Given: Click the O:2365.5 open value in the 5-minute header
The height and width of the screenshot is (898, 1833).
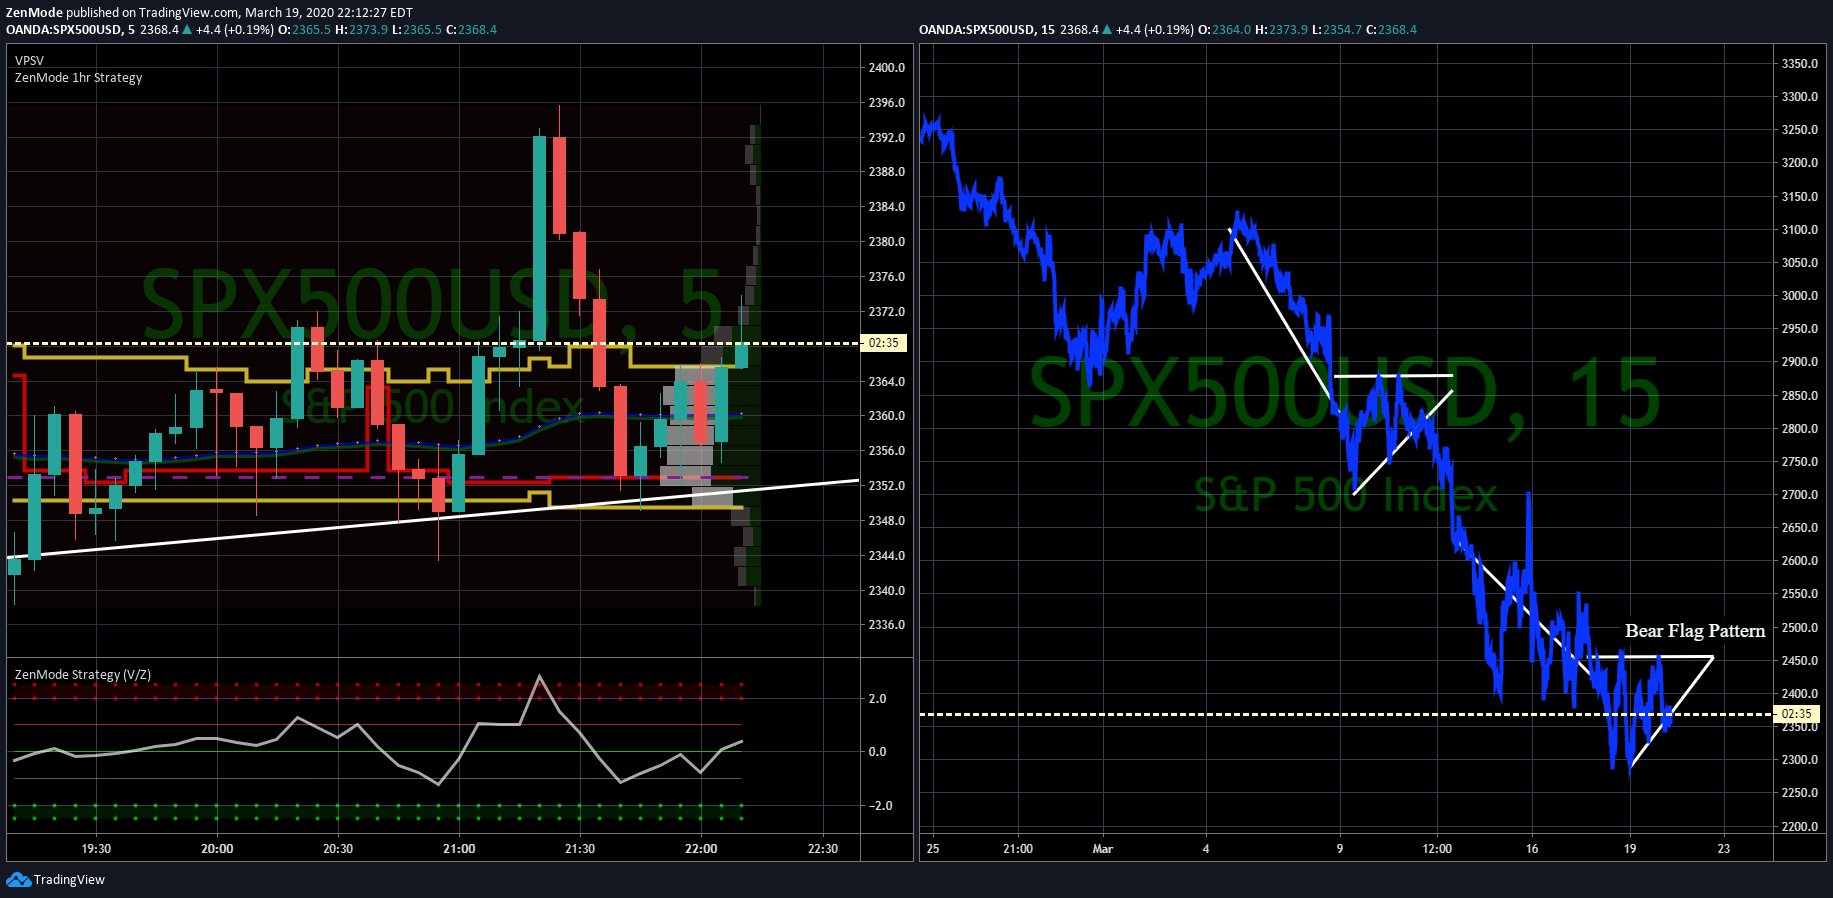Looking at the screenshot, I should click(304, 30).
